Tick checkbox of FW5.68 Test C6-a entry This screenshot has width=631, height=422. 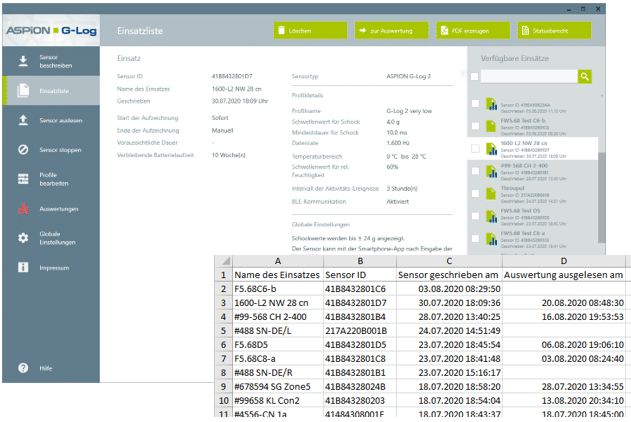[x=475, y=239]
